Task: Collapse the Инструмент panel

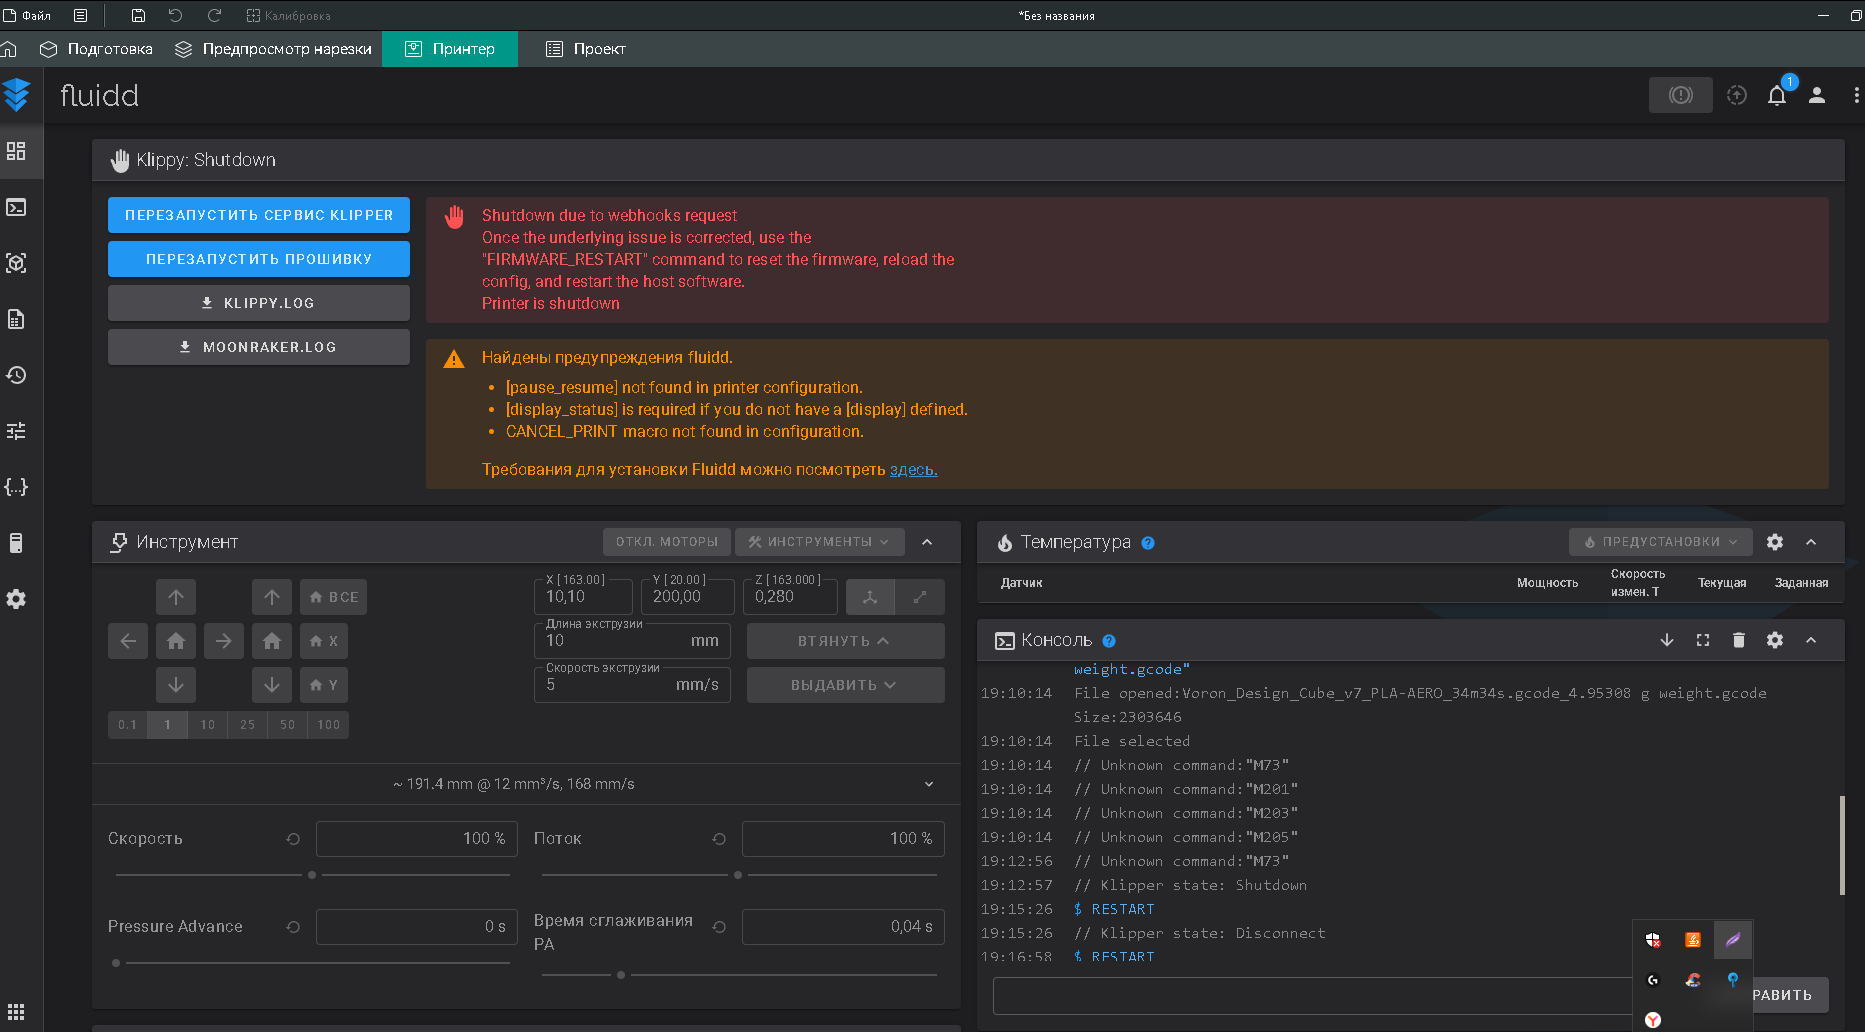Action: (x=927, y=542)
